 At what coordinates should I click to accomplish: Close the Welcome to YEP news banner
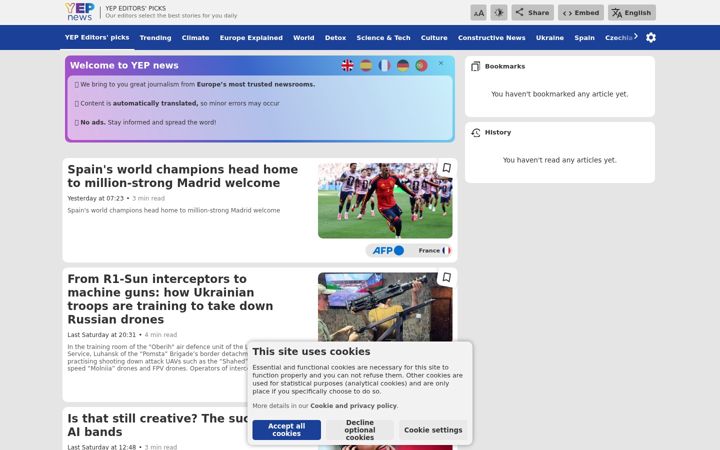point(441,63)
